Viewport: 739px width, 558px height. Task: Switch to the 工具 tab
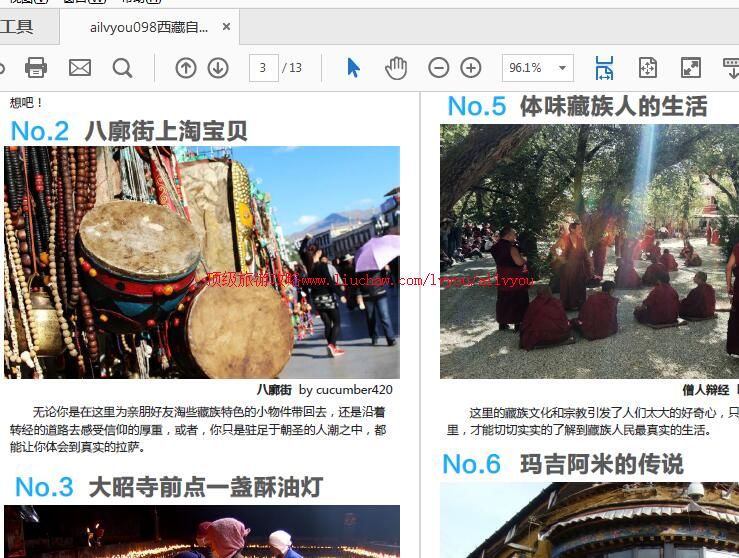17,27
